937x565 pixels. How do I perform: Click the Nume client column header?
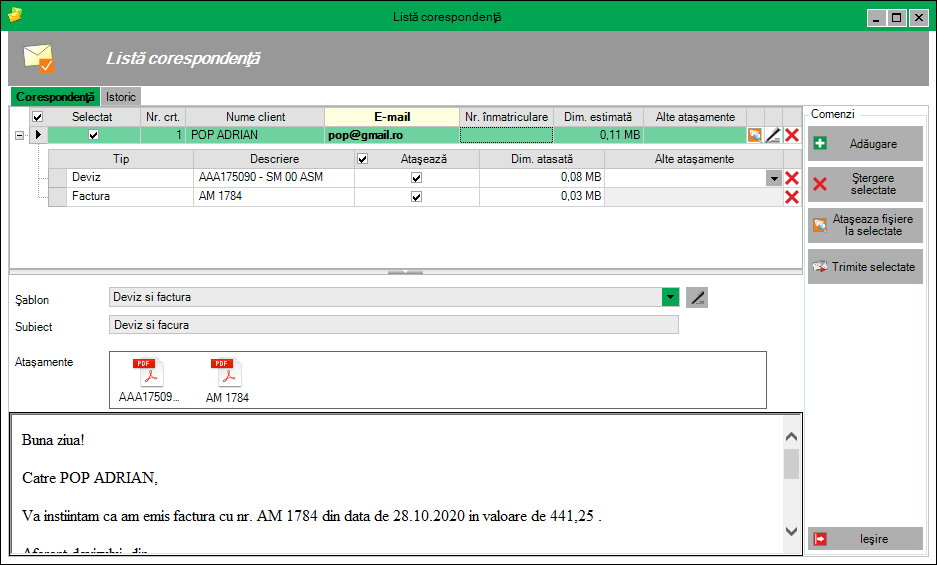click(x=255, y=117)
